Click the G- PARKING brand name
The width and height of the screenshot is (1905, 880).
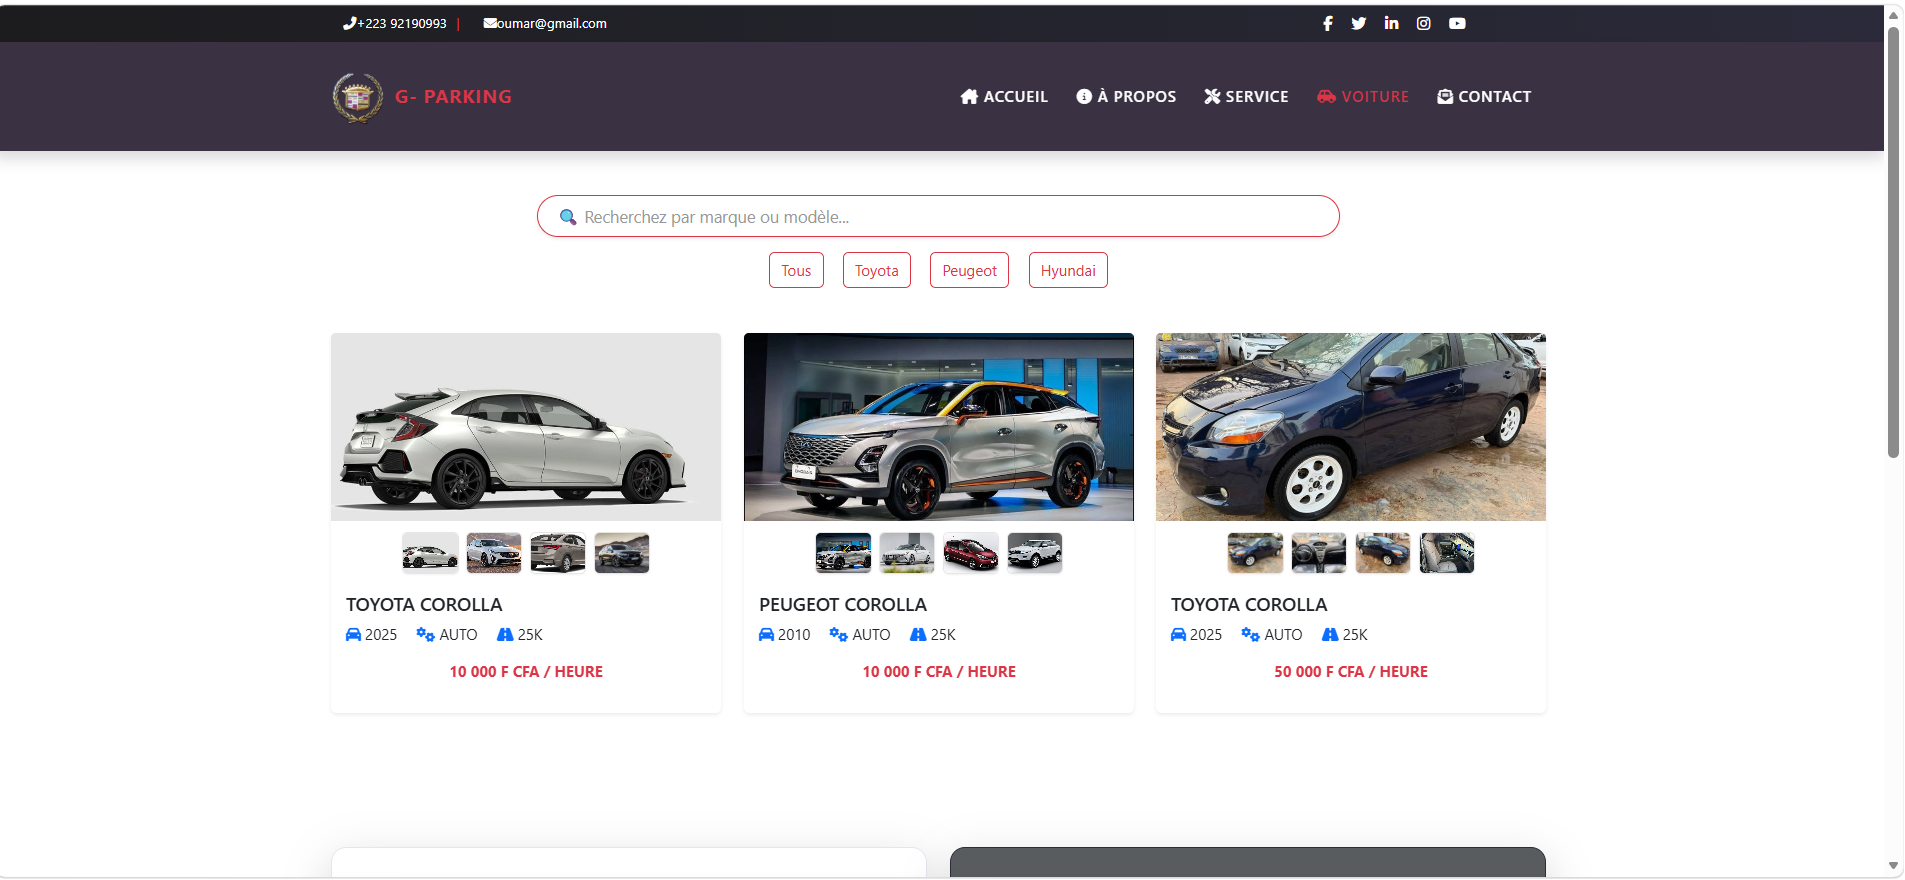pos(453,97)
